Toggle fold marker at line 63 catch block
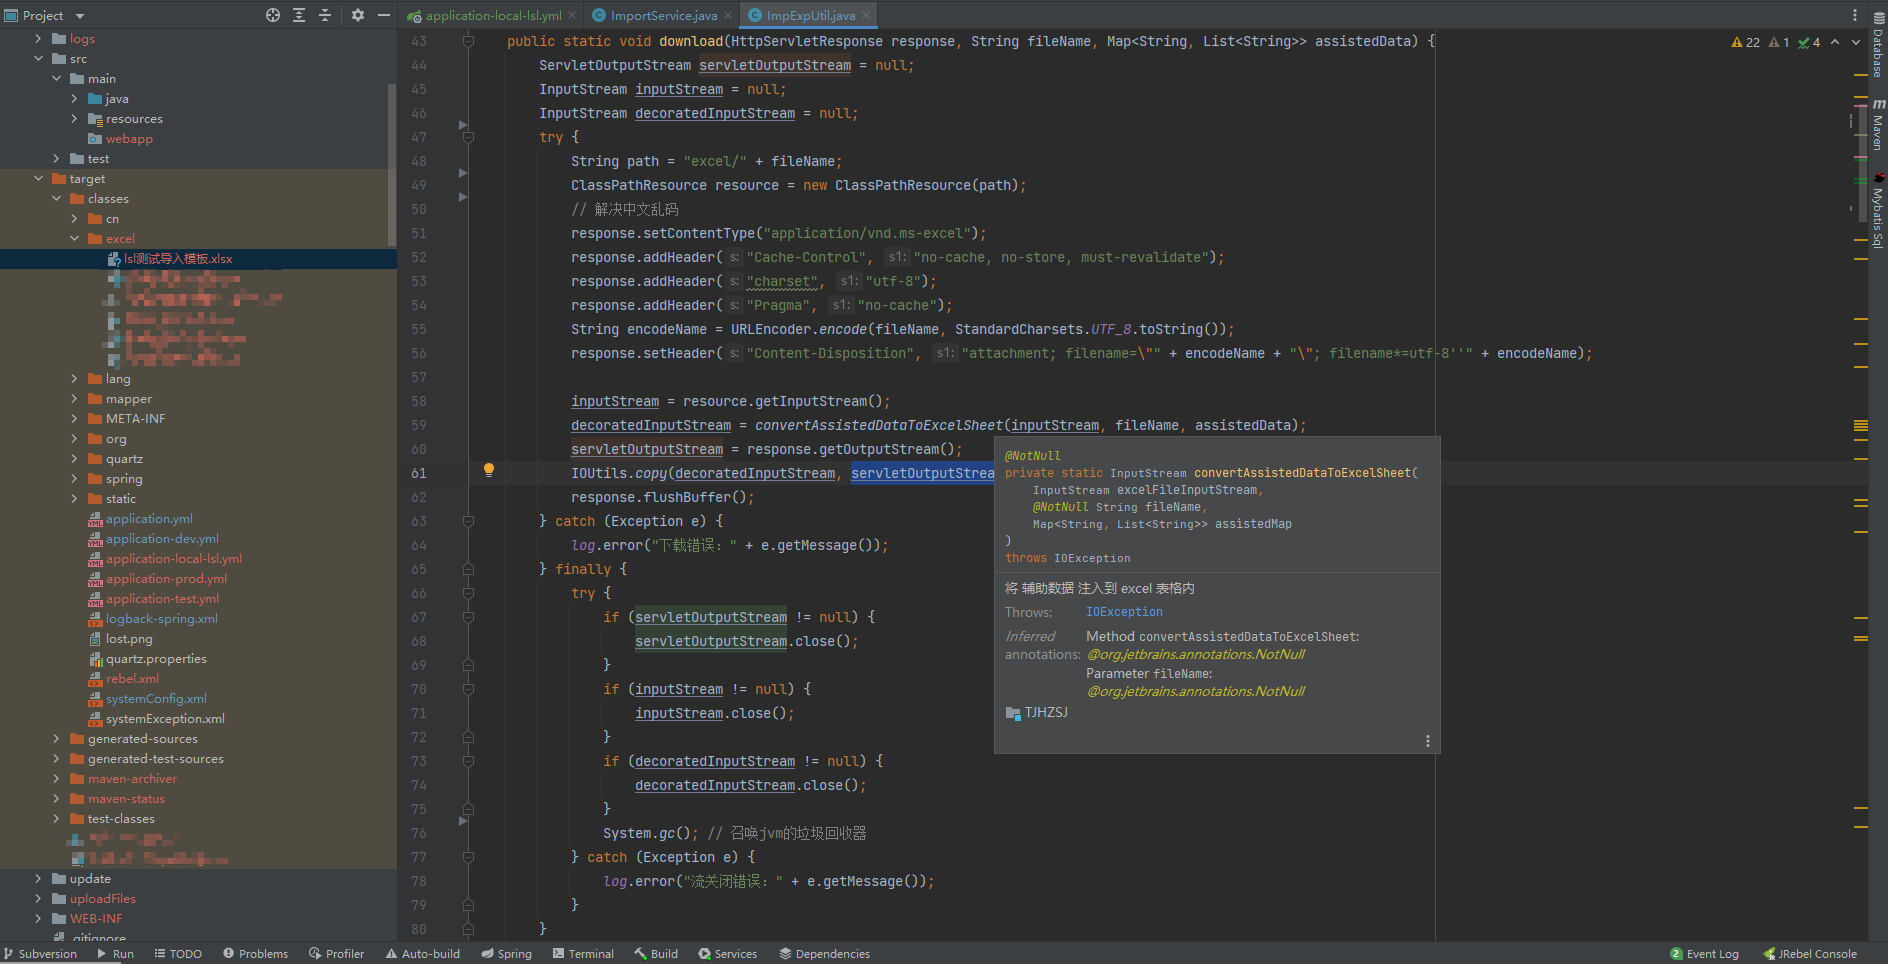This screenshot has height=964, width=1888. click(468, 521)
